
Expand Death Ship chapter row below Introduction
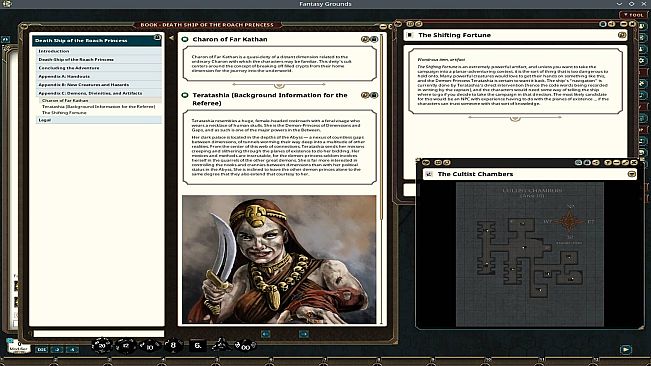99,59
